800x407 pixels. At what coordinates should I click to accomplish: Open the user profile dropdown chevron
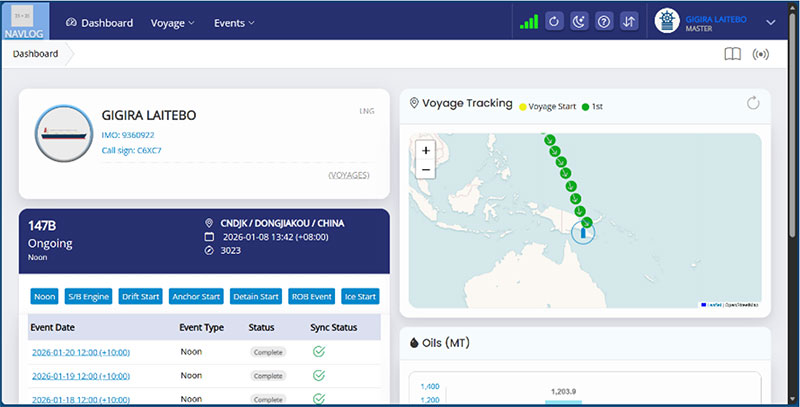770,22
